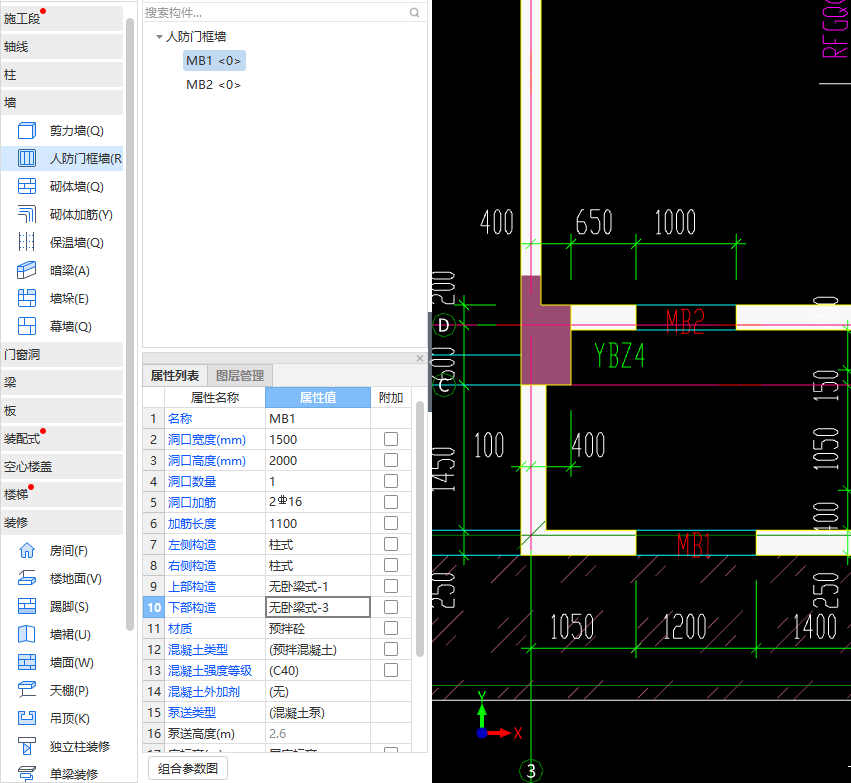Collapse the 装修 category
The image size is (851, 783).
(62, 523)
